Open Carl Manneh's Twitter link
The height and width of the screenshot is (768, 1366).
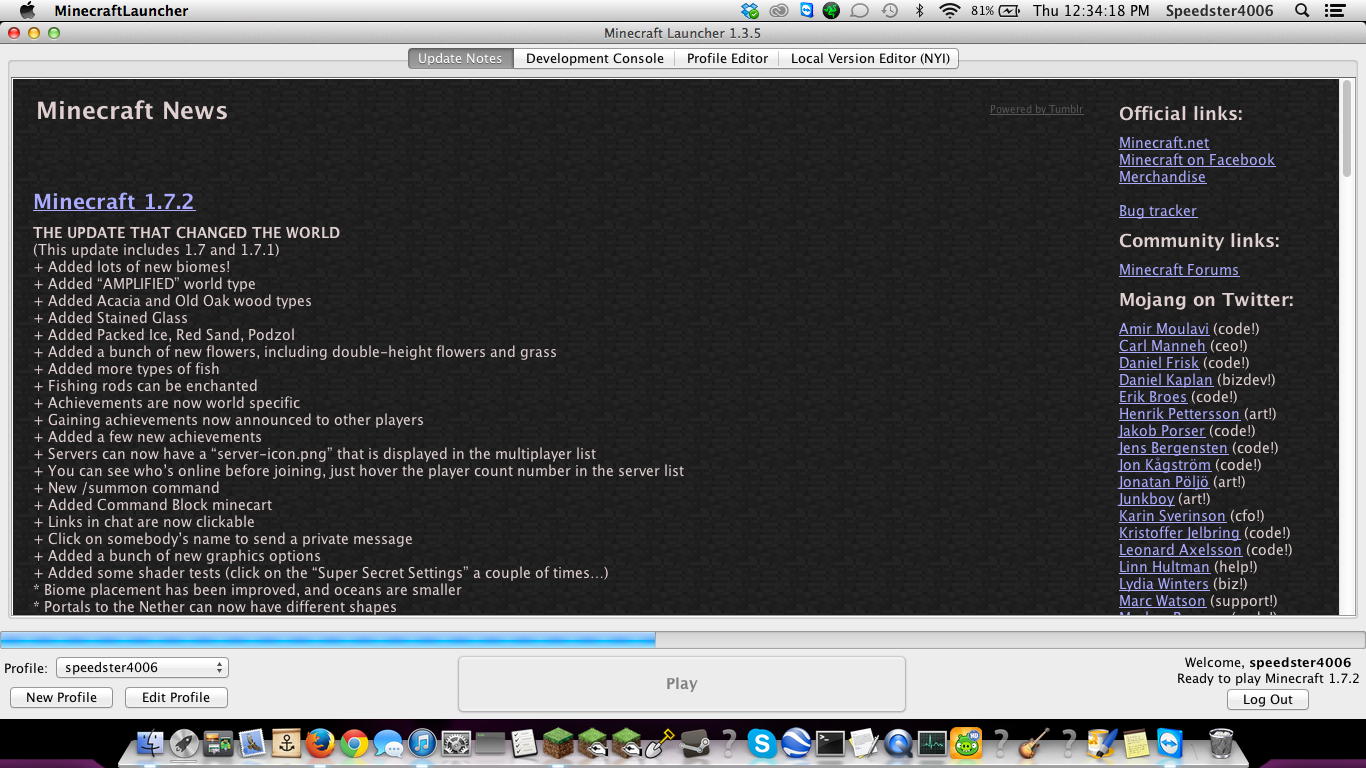pos(1162,346)
